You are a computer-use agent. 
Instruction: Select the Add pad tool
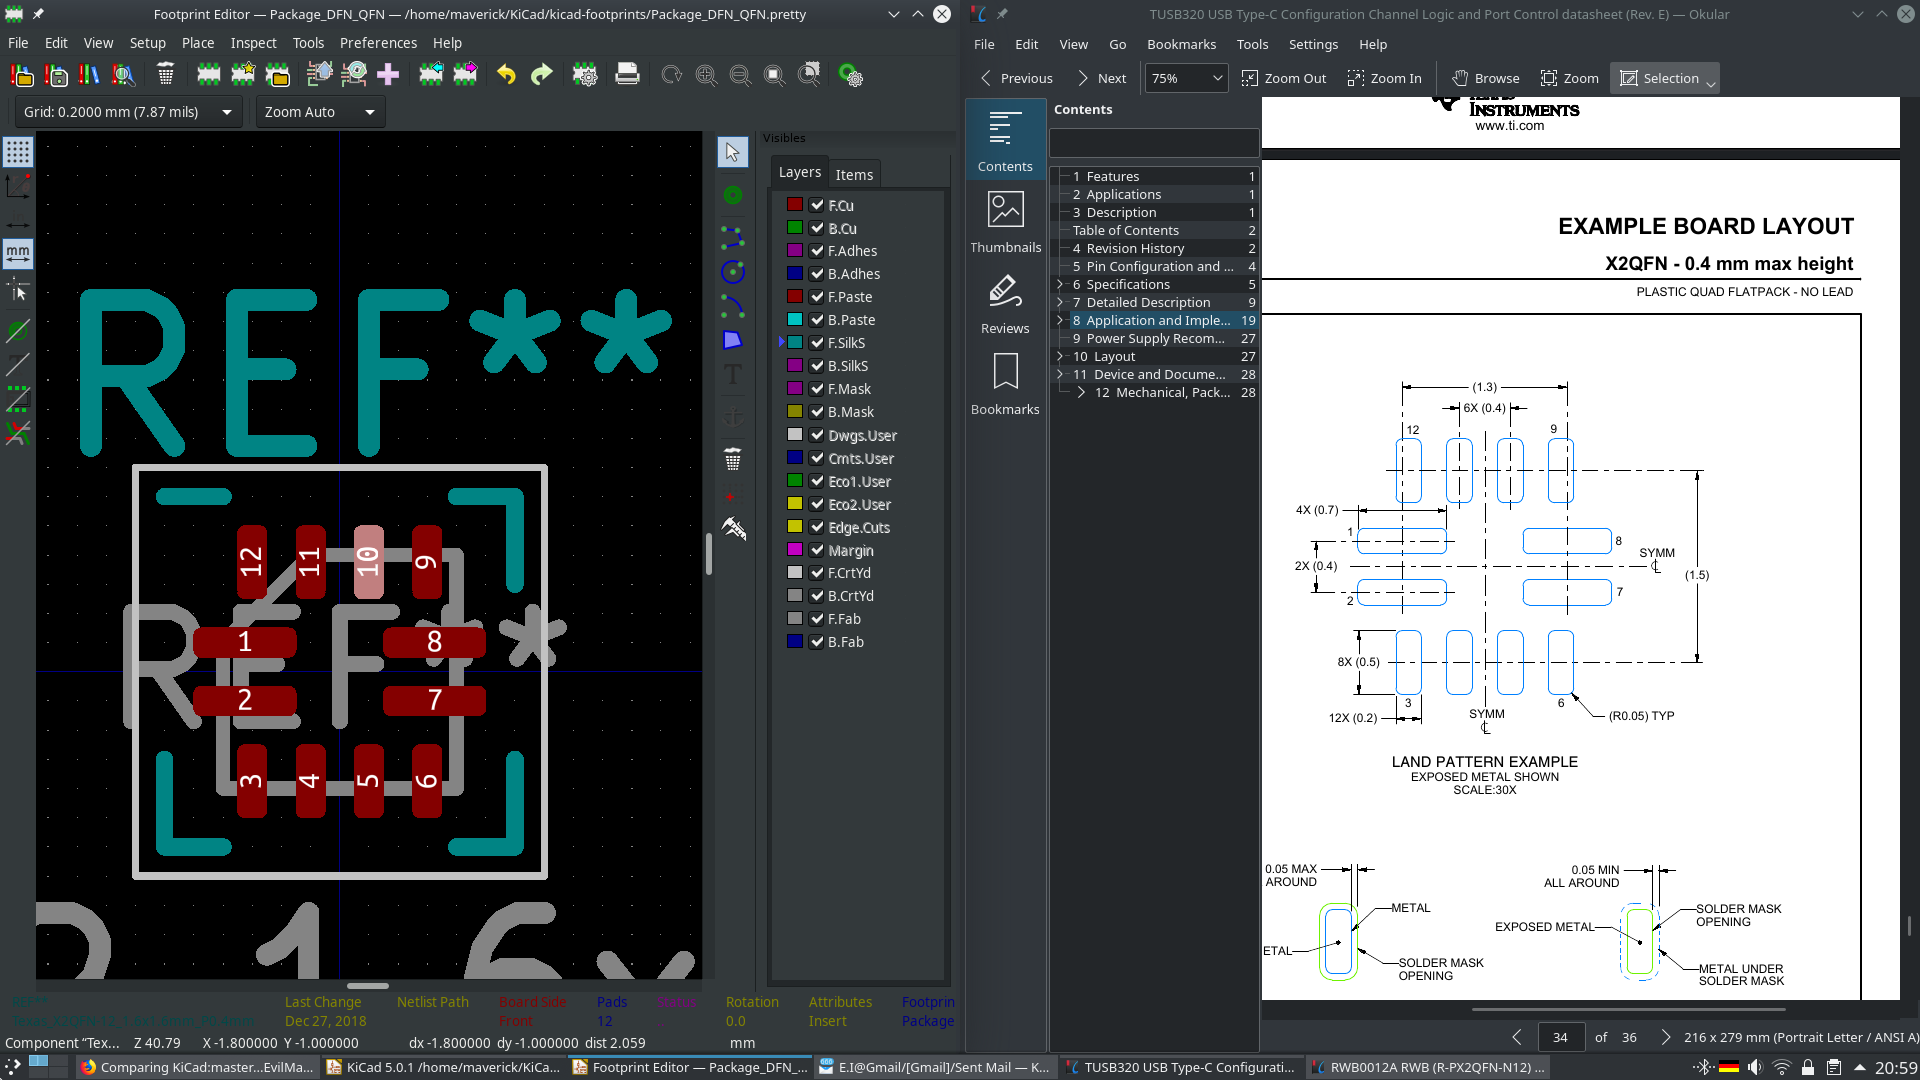[x=733, y=195]
